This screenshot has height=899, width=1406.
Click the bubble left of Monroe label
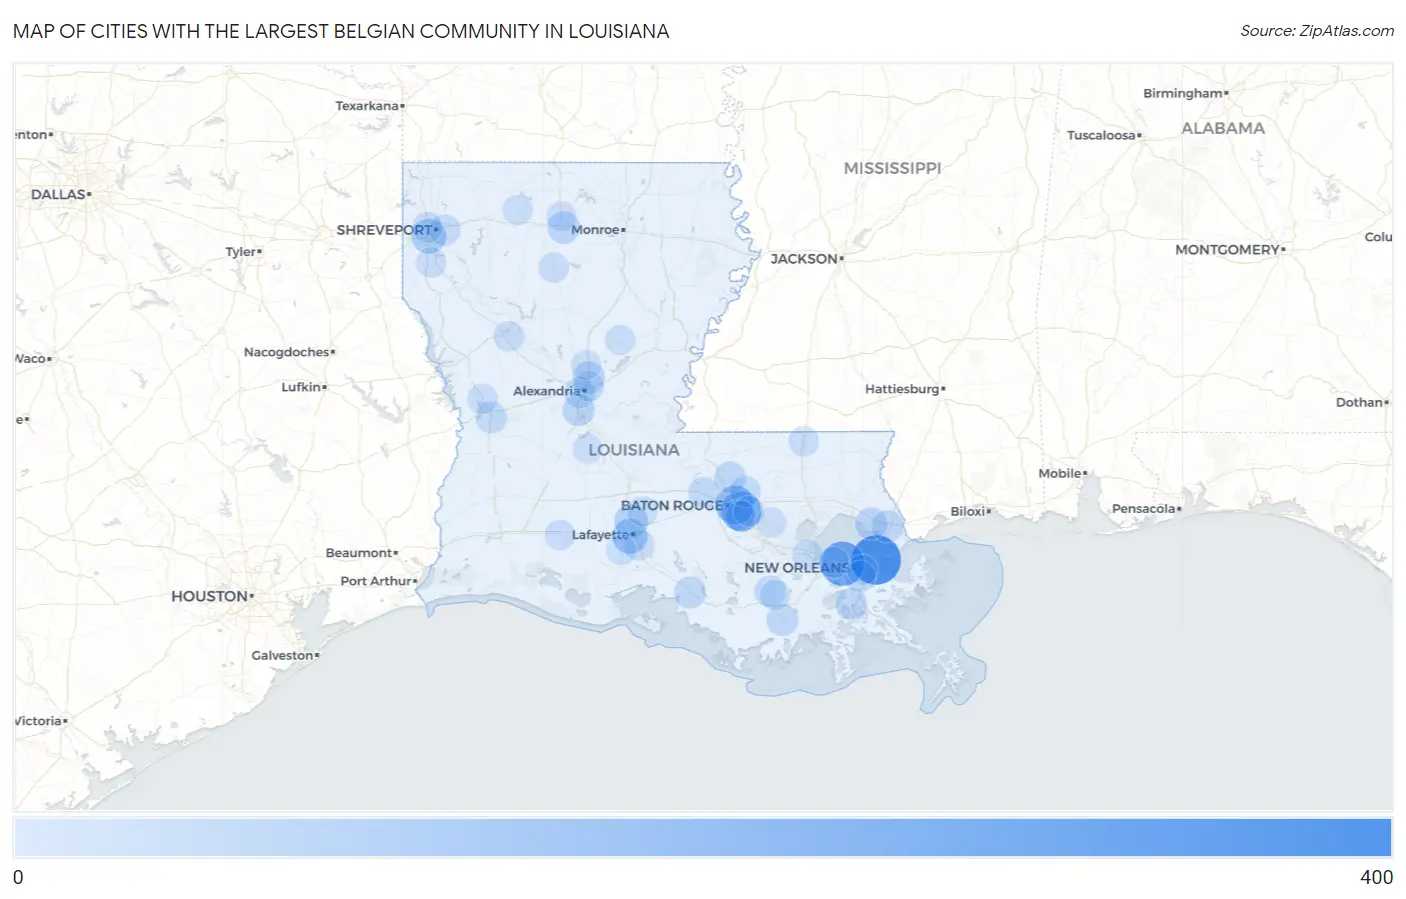pos(562,226)
